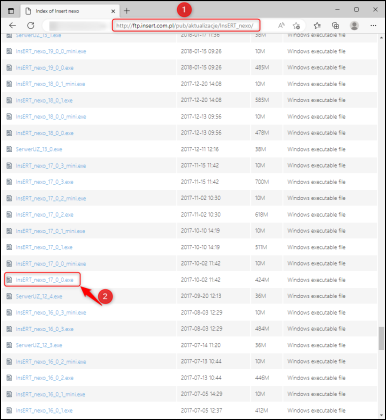Open ServerUZ_12_4.exe file link
The width and height of the screenshot is (386, 420).
(39, 296)
